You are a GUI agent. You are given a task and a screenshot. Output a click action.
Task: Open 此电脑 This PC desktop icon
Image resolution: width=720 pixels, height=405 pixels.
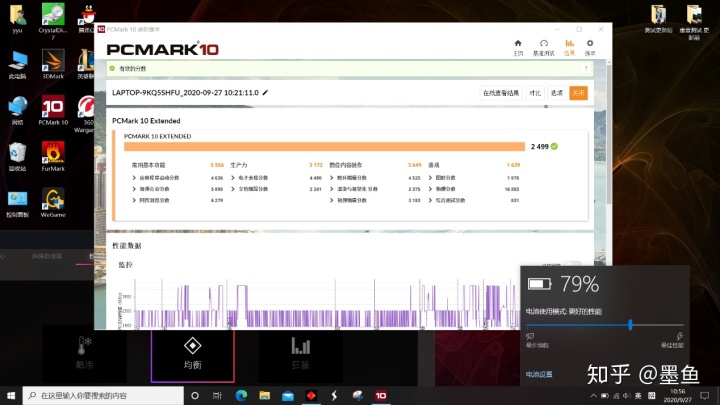coord(17,65)
